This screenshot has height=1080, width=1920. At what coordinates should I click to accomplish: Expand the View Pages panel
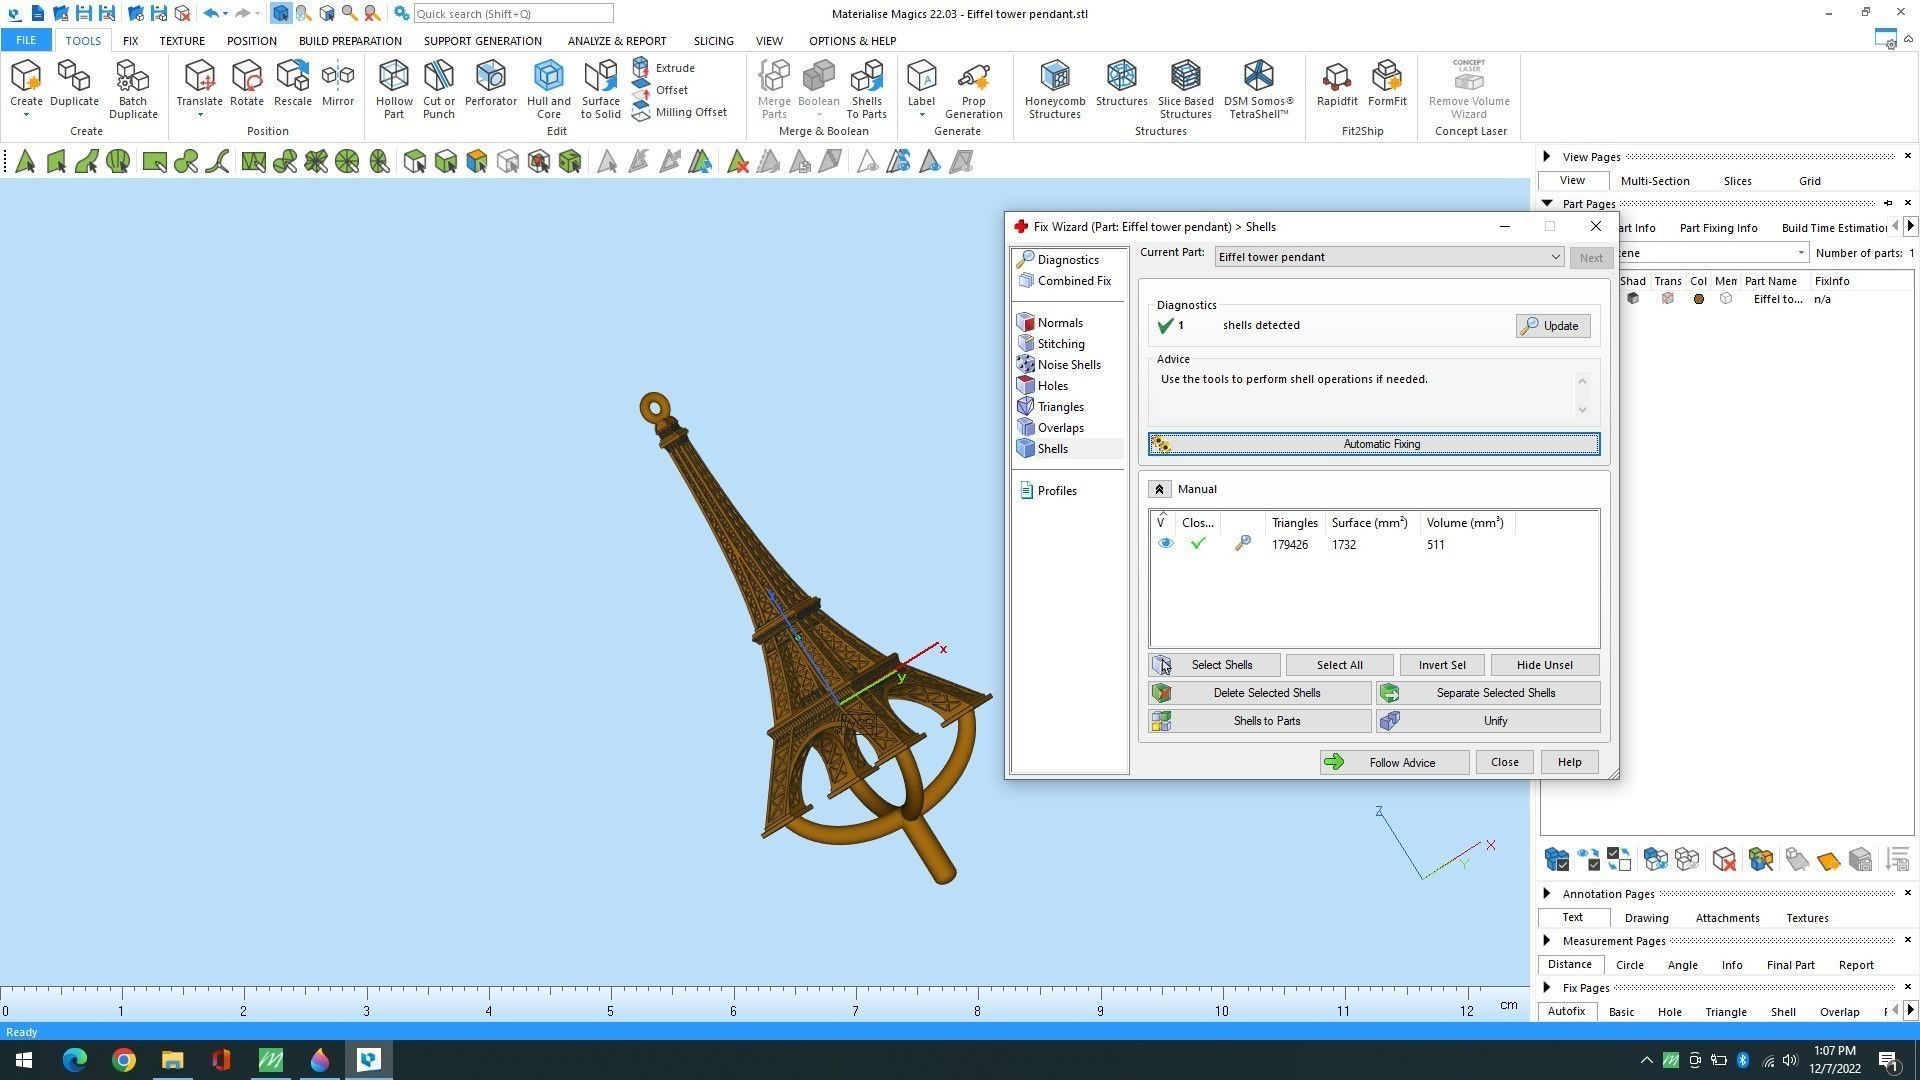point(1546,157)
